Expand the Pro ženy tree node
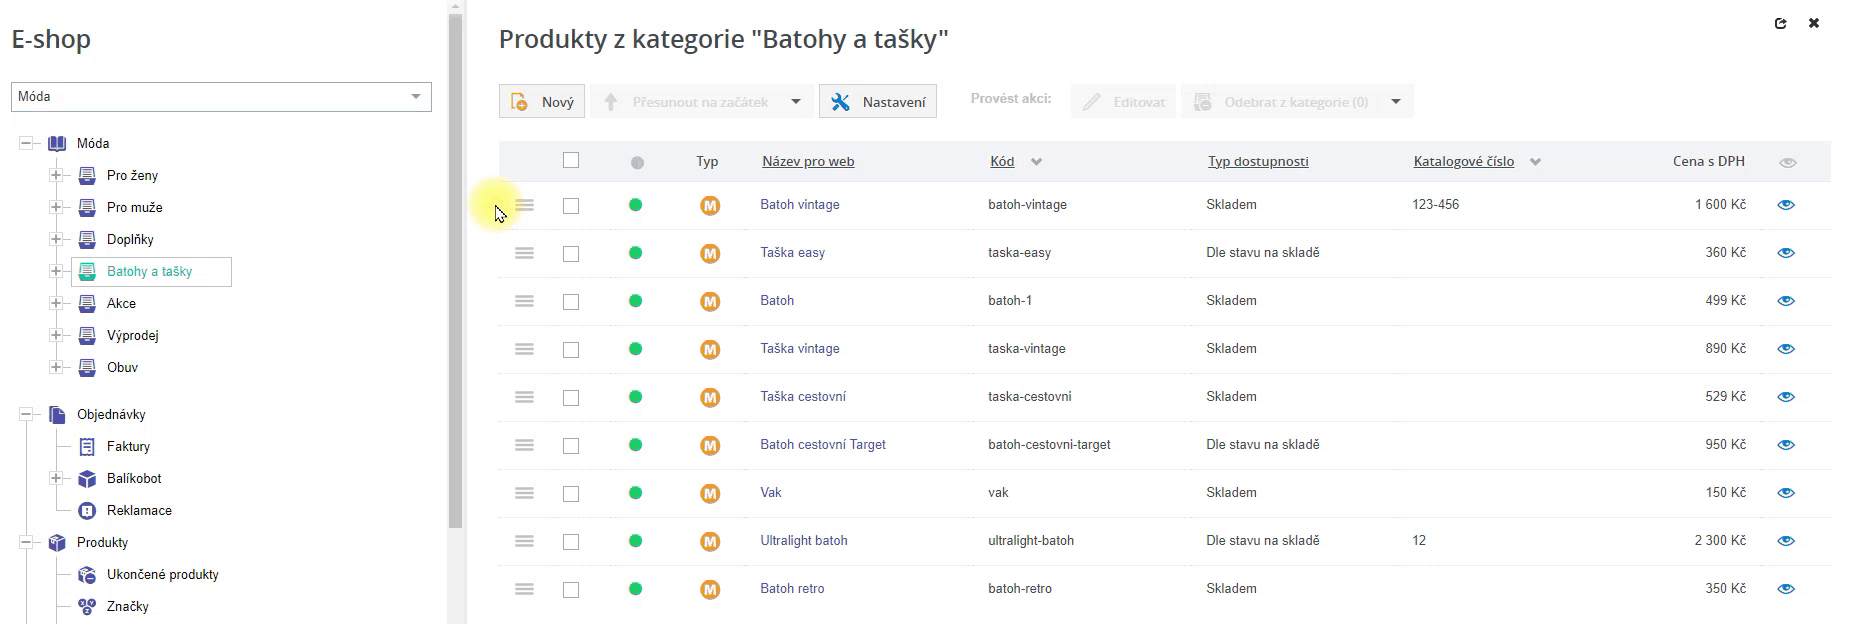This screenshot has height=624, width=1858. [56, 176]
